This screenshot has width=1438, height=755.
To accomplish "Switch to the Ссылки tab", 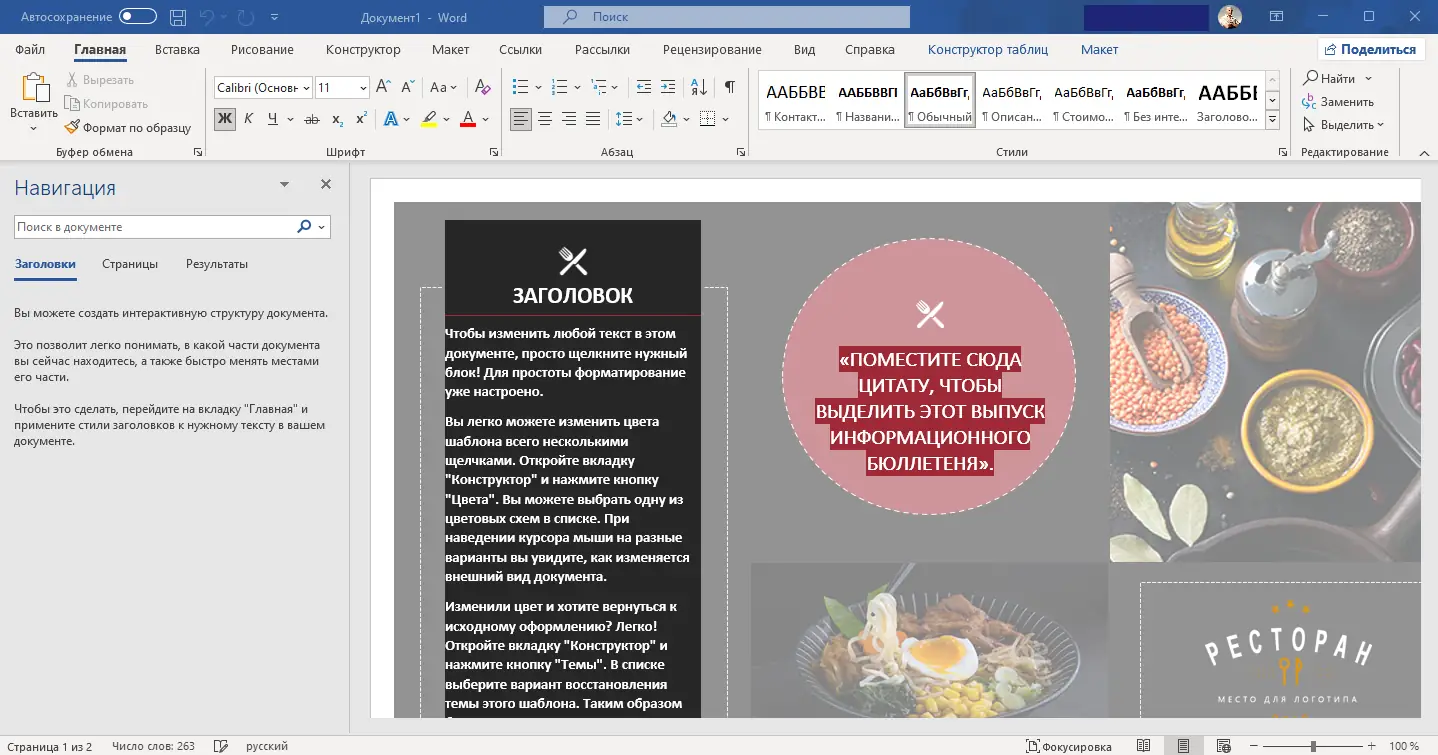I will [521, 49].
